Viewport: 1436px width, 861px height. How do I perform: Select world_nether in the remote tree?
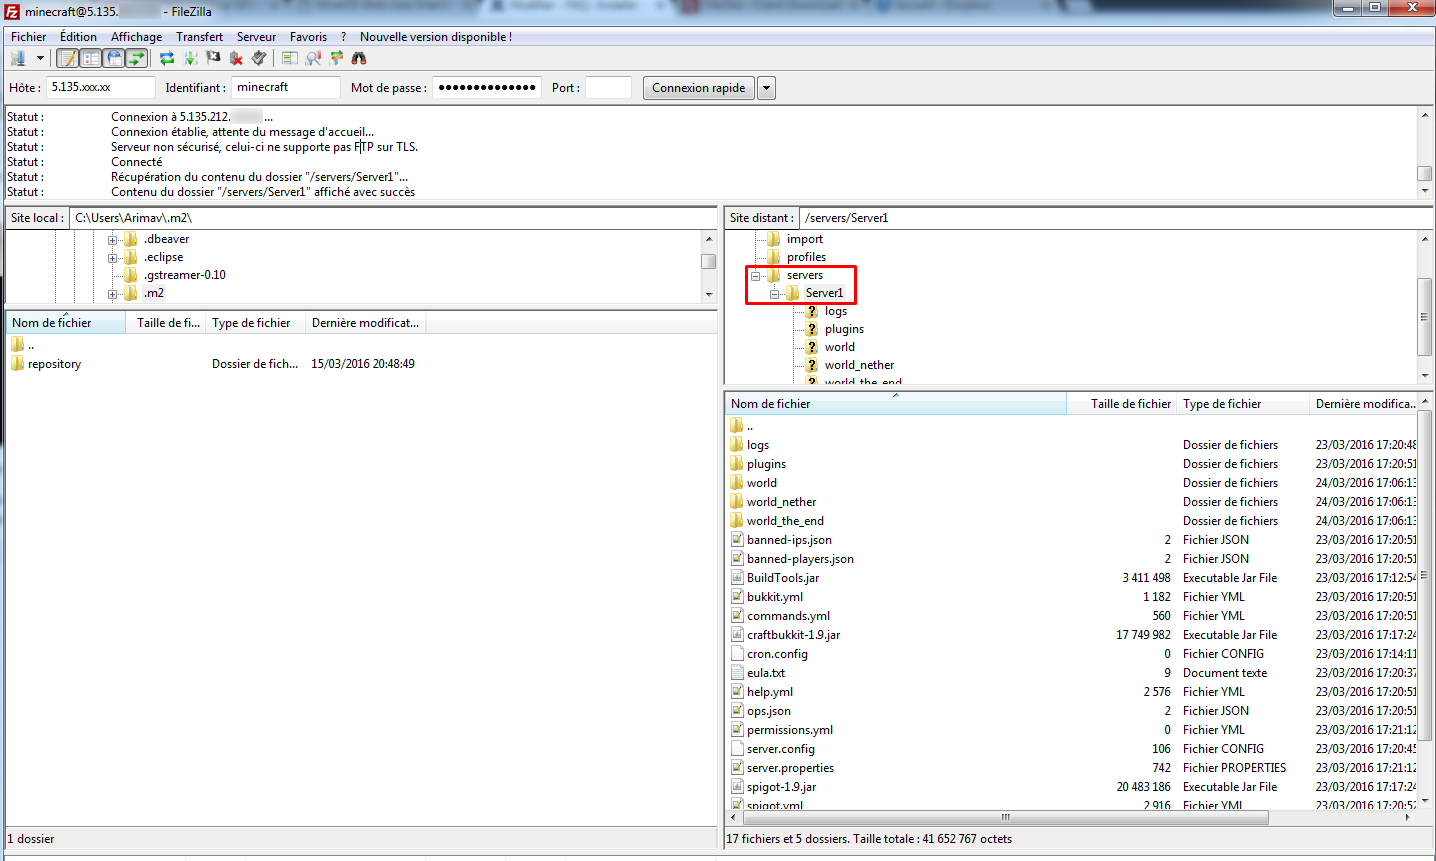coord(859,365)
